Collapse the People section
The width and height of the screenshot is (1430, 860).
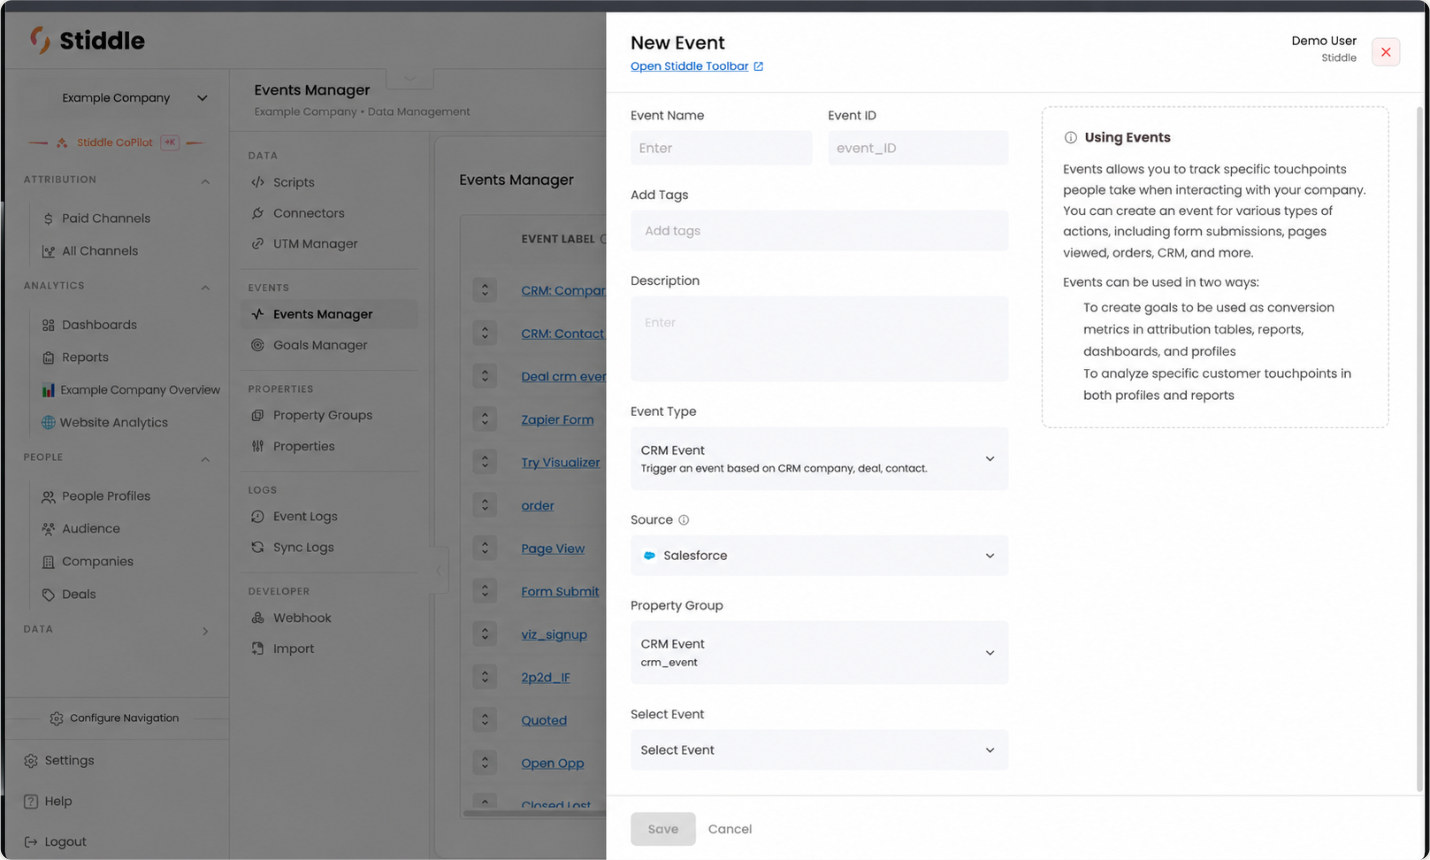tap(205, 459)
